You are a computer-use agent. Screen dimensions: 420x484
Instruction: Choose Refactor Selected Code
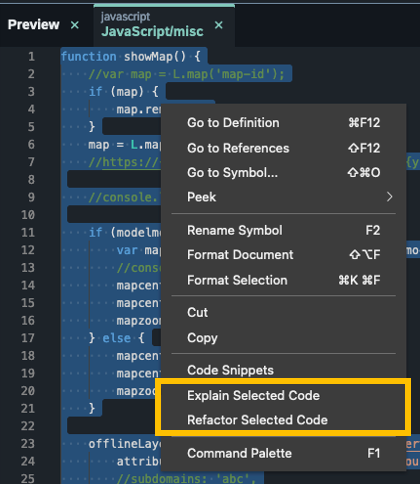(x=283, y=420)
